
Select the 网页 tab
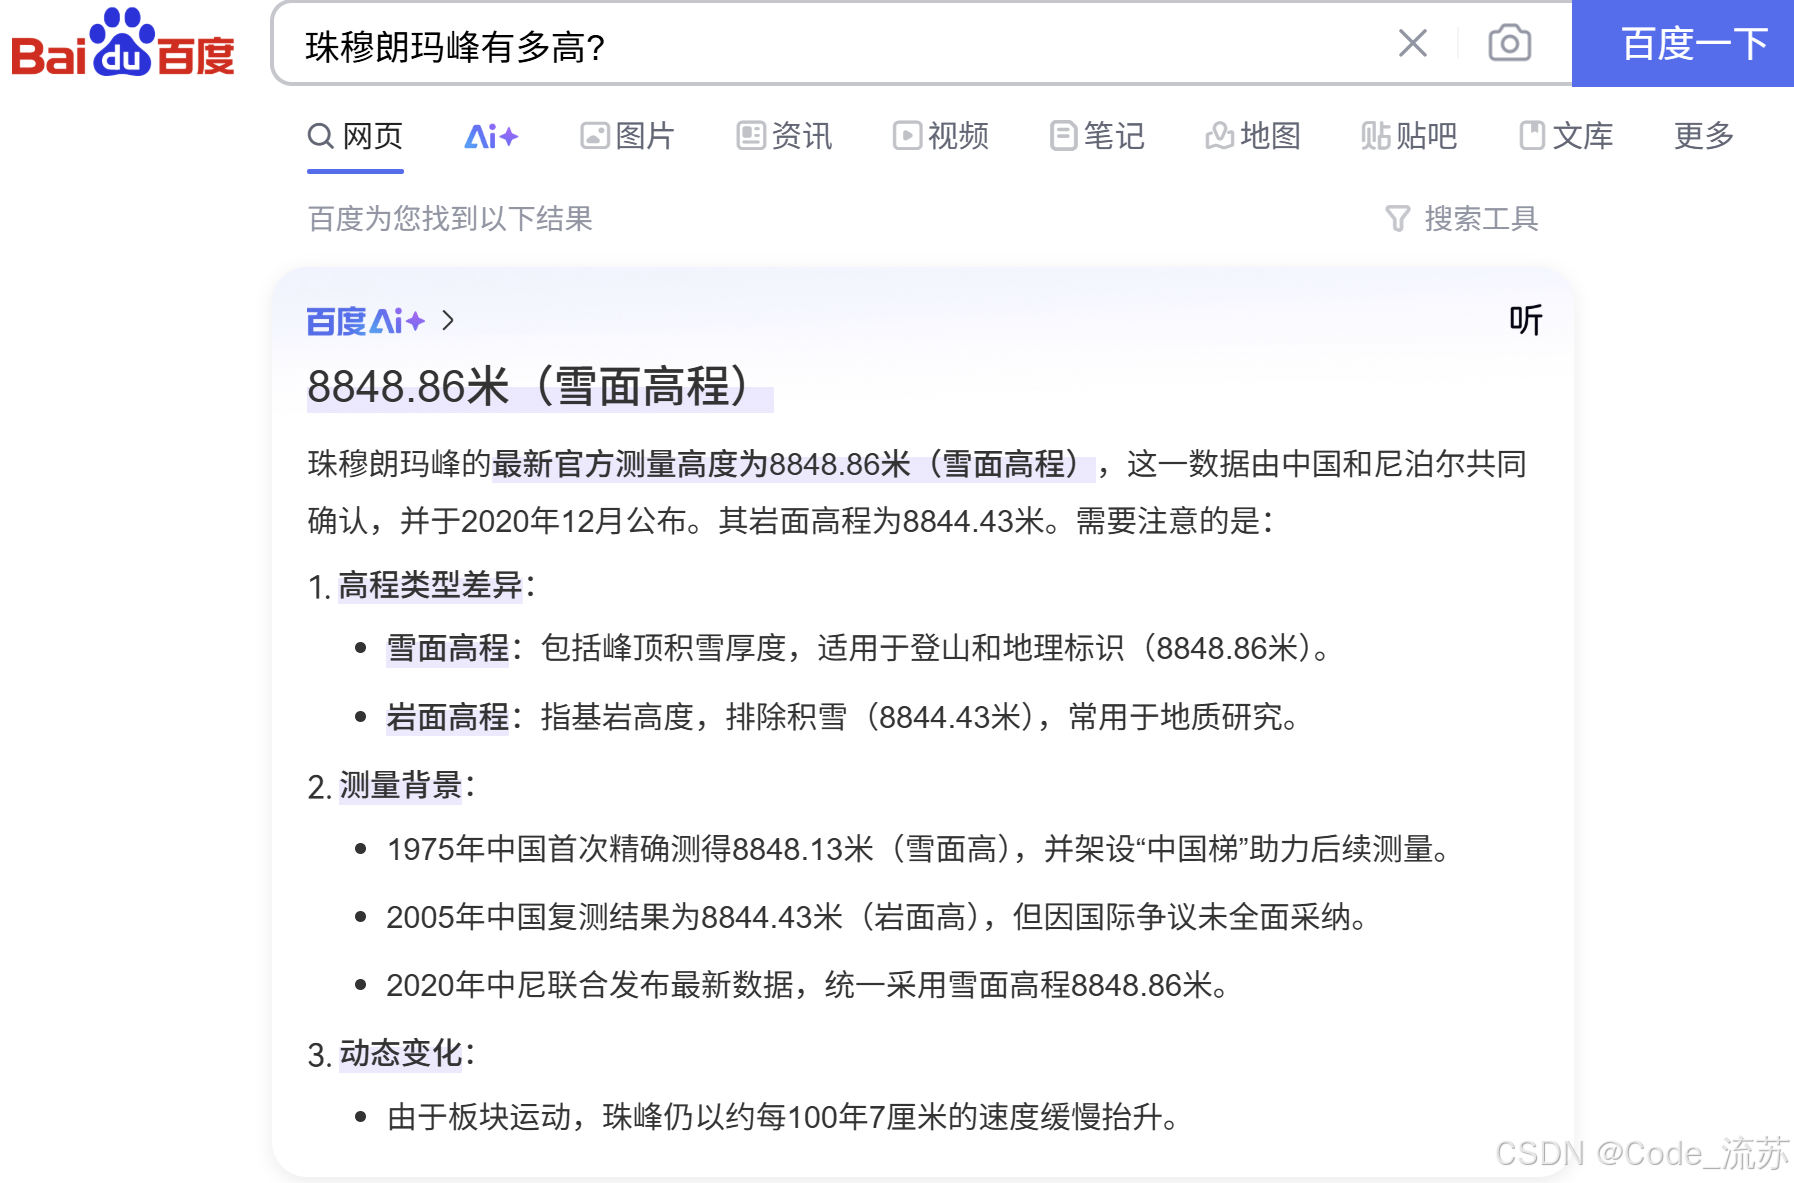355,136
